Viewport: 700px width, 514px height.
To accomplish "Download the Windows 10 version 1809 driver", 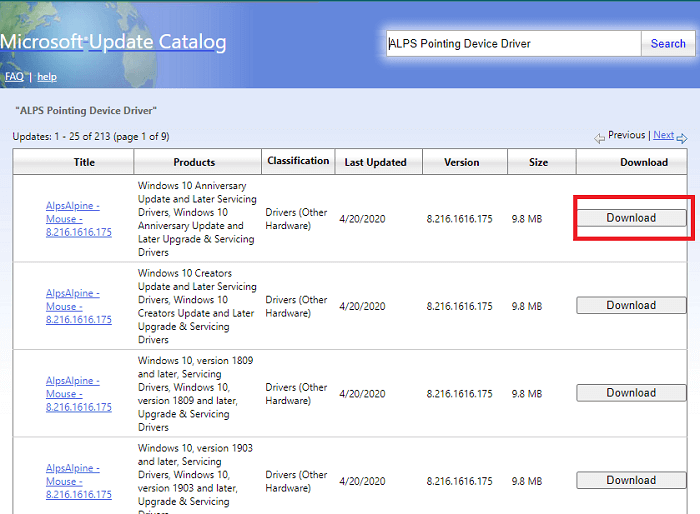I will (631, 393).
